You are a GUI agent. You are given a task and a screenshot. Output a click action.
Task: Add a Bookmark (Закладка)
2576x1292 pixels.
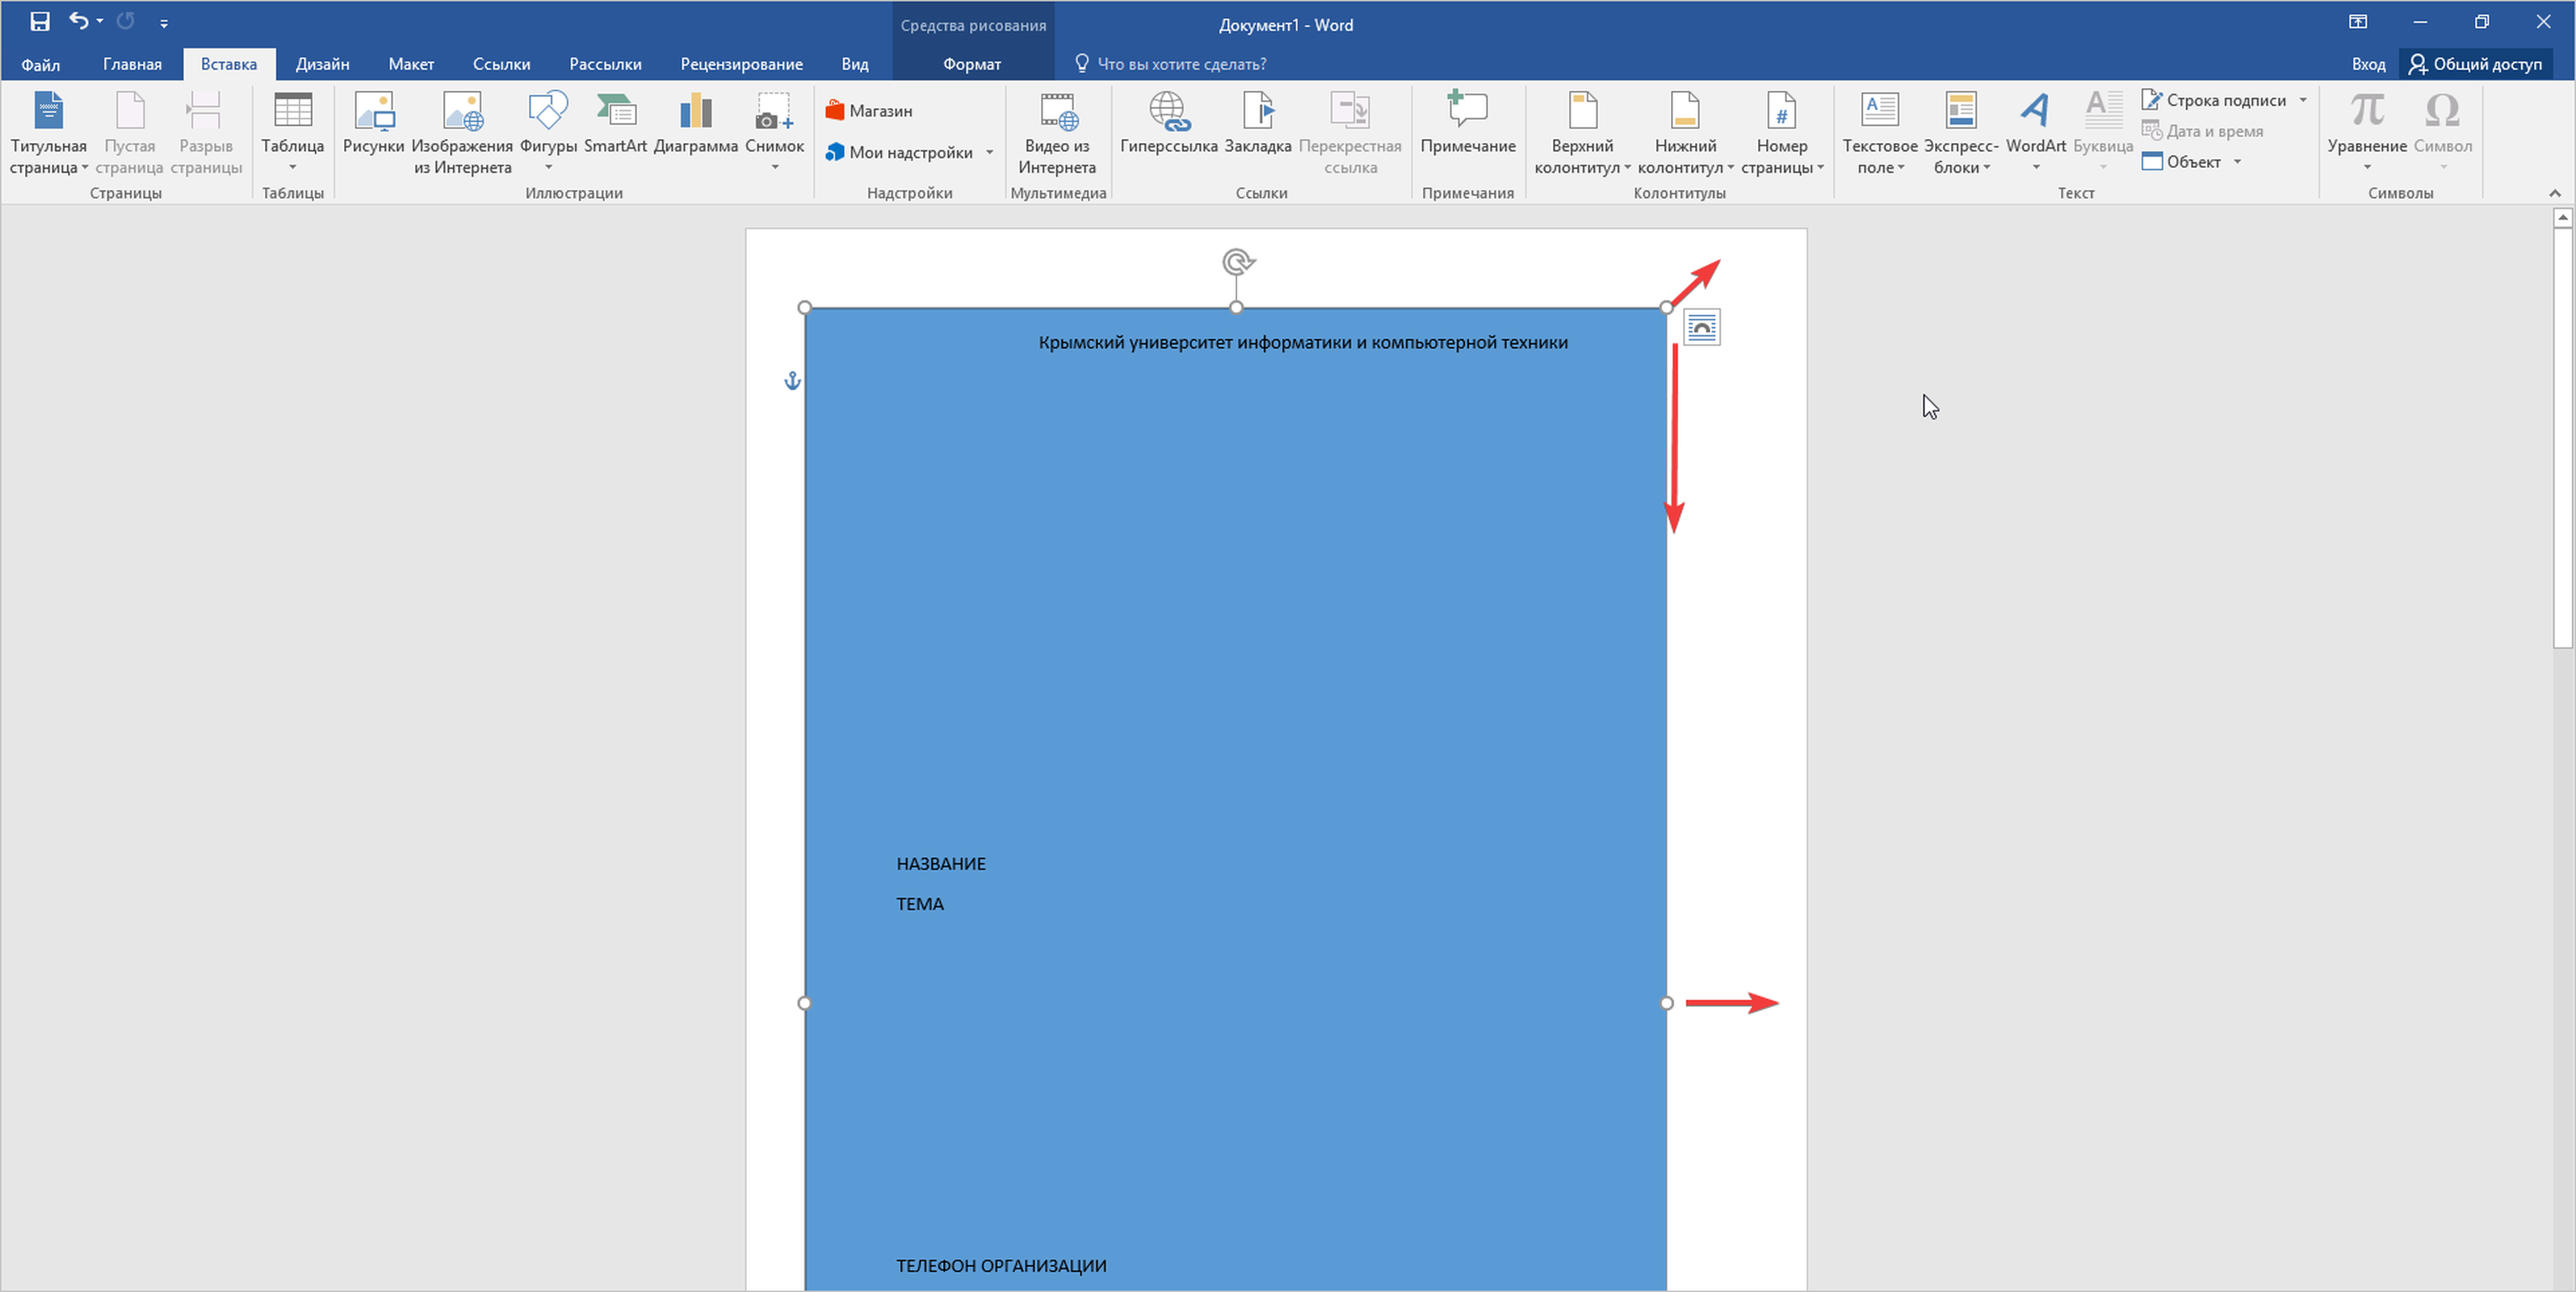1257,112
